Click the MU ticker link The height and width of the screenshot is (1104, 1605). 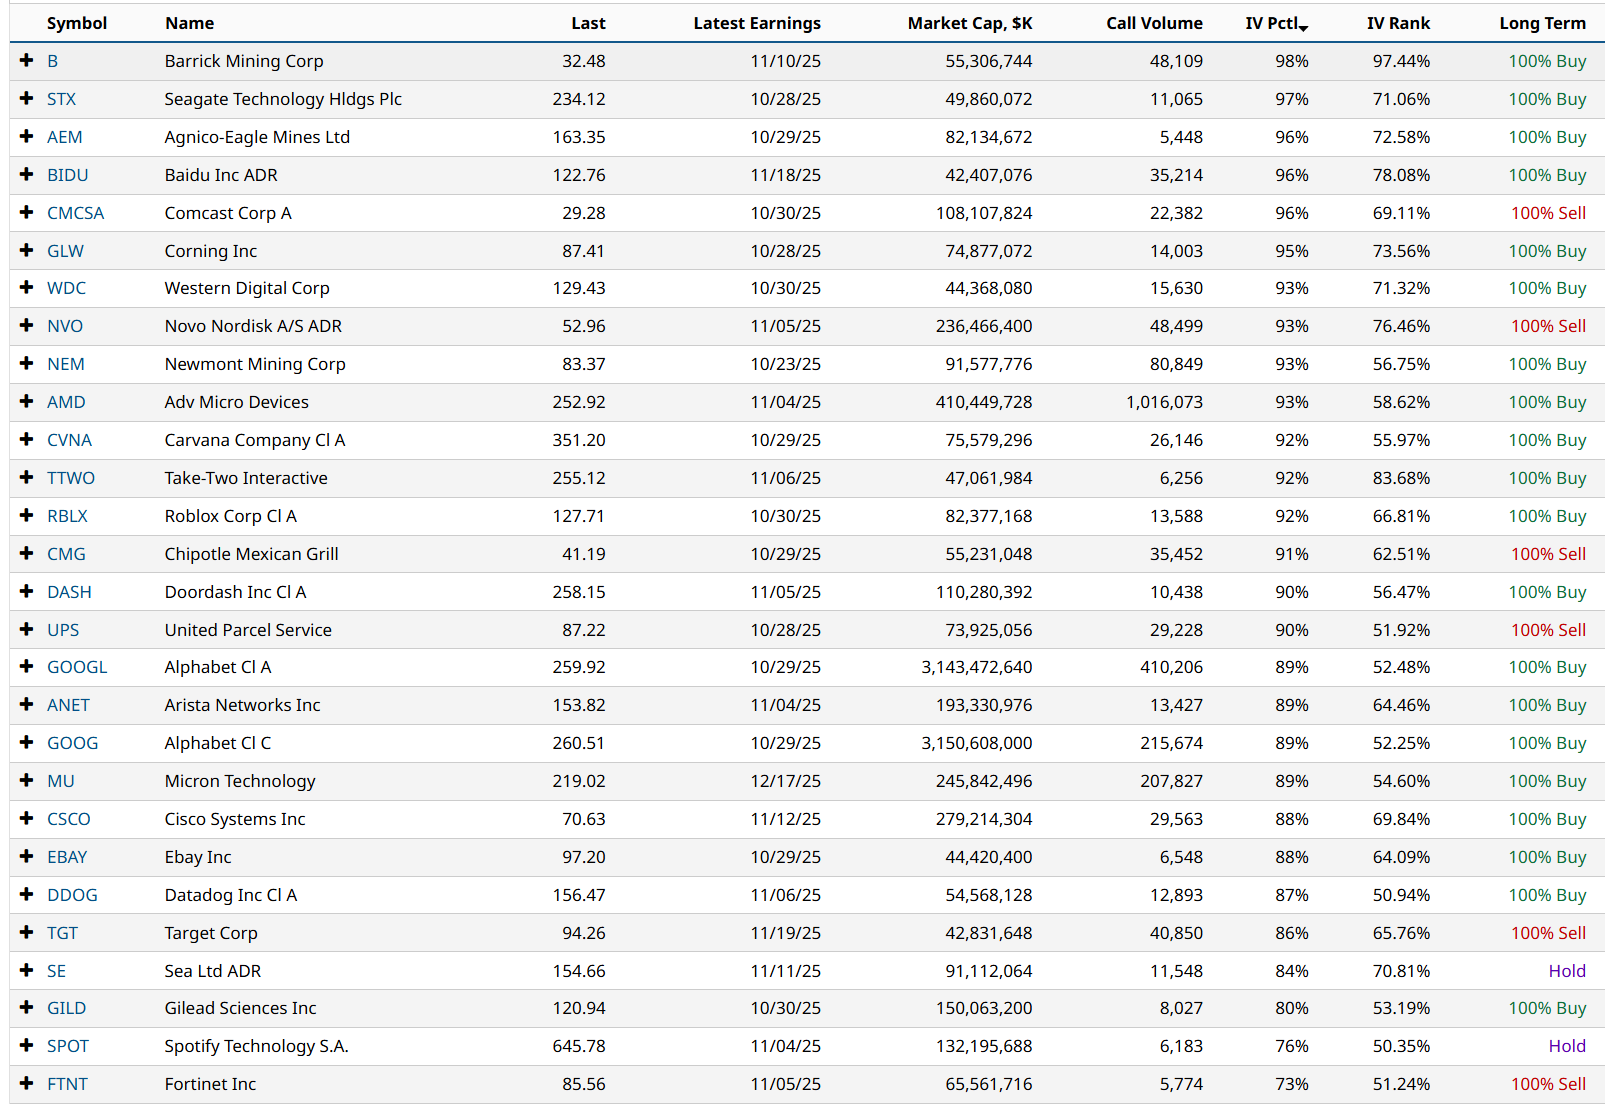pyautogui.click(x=60, y=781)
